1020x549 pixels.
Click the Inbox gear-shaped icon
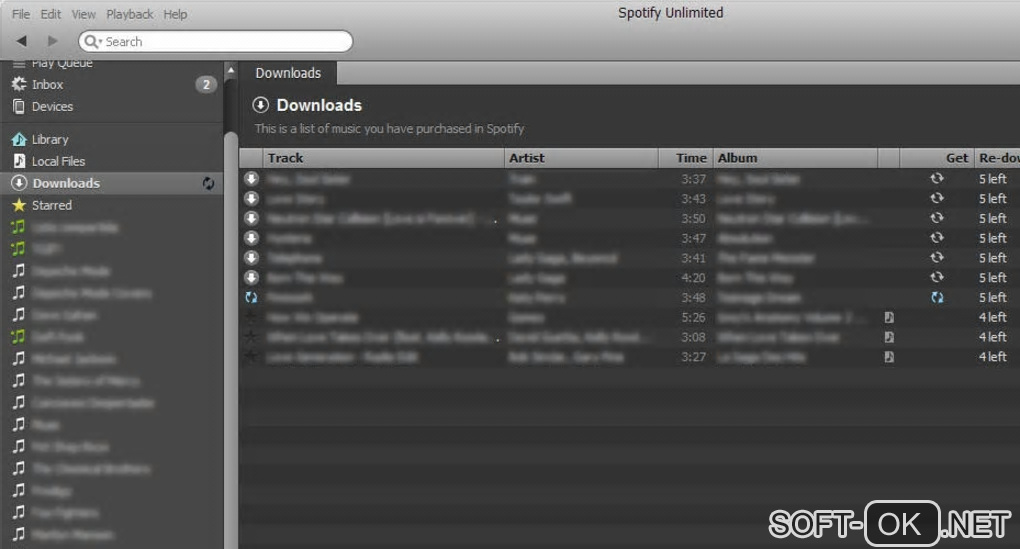[x=19, y=84]
